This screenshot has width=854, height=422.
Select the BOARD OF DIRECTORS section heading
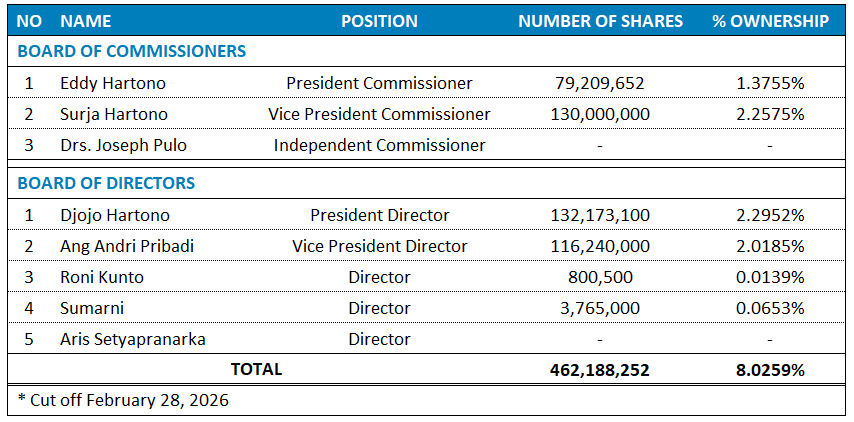click(x=106, y=183)
